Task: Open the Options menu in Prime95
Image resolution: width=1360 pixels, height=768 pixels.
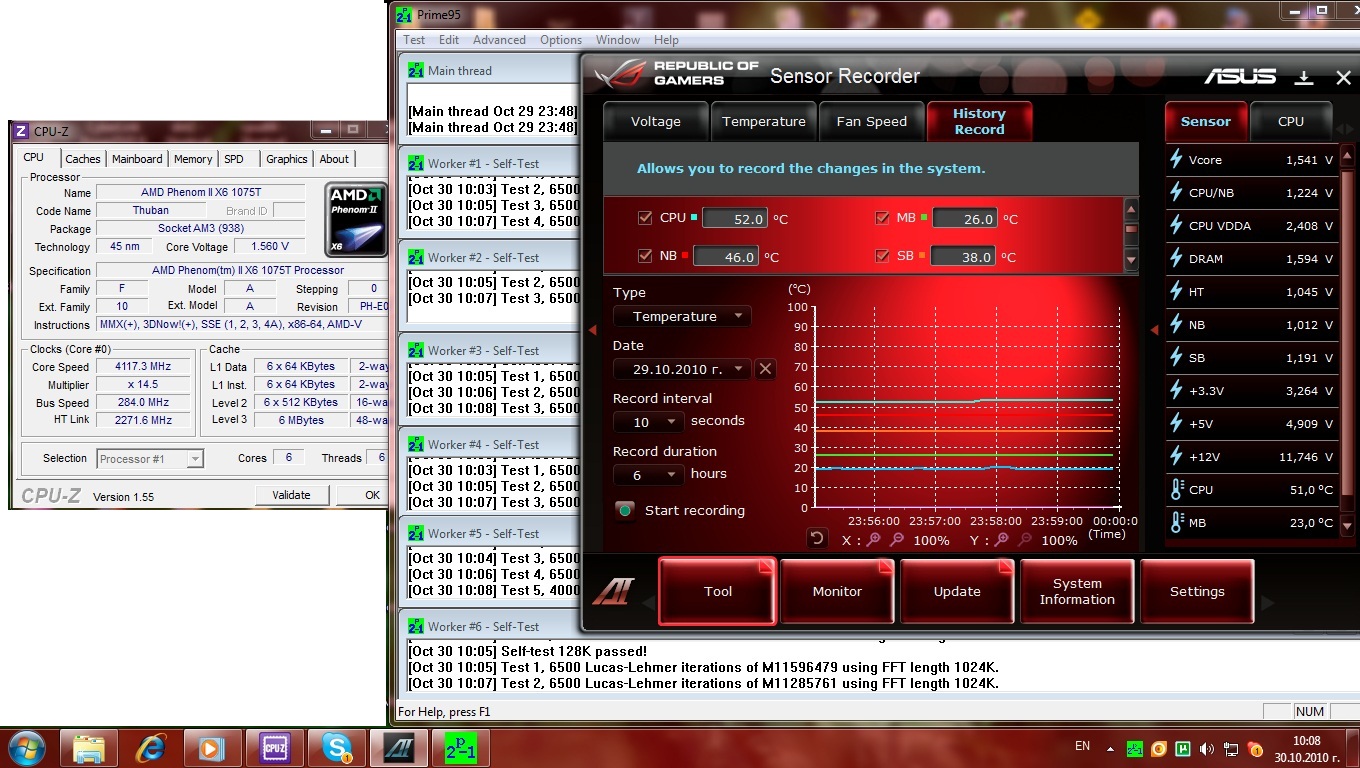Action: (x=561, y=40)
